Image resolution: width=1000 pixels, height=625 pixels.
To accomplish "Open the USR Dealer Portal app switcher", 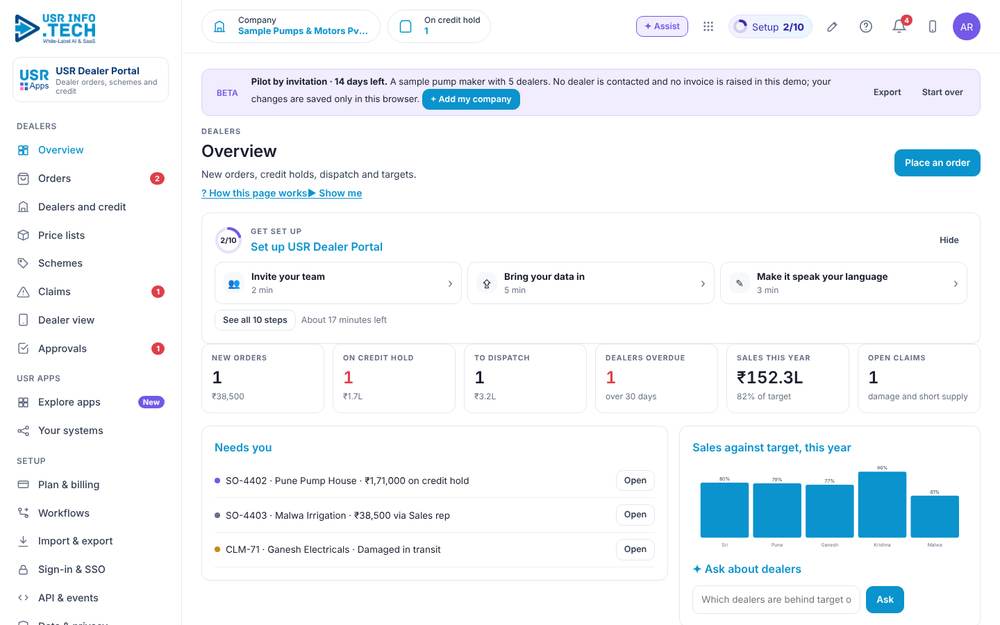I will pyautogui.click(x=91, y=80).
